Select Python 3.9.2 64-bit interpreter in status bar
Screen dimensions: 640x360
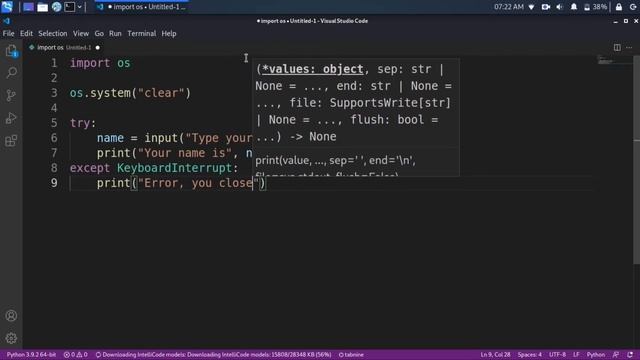pyautogui.click(x=31, y=355)
